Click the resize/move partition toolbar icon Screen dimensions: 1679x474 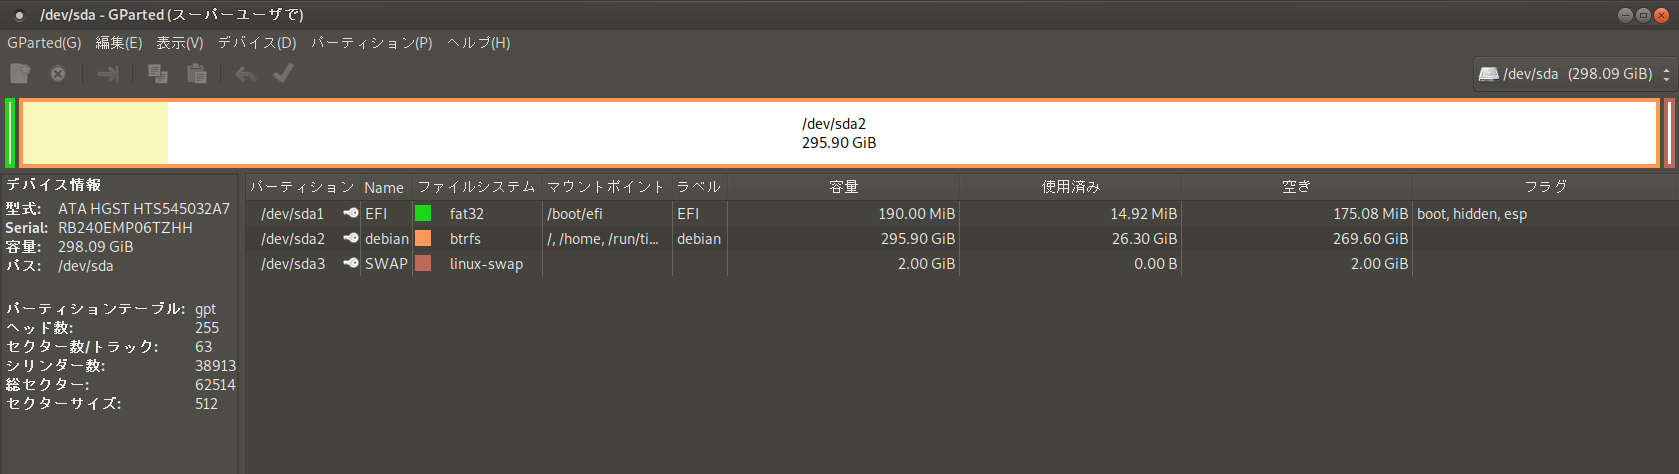[x=108, y=73]
